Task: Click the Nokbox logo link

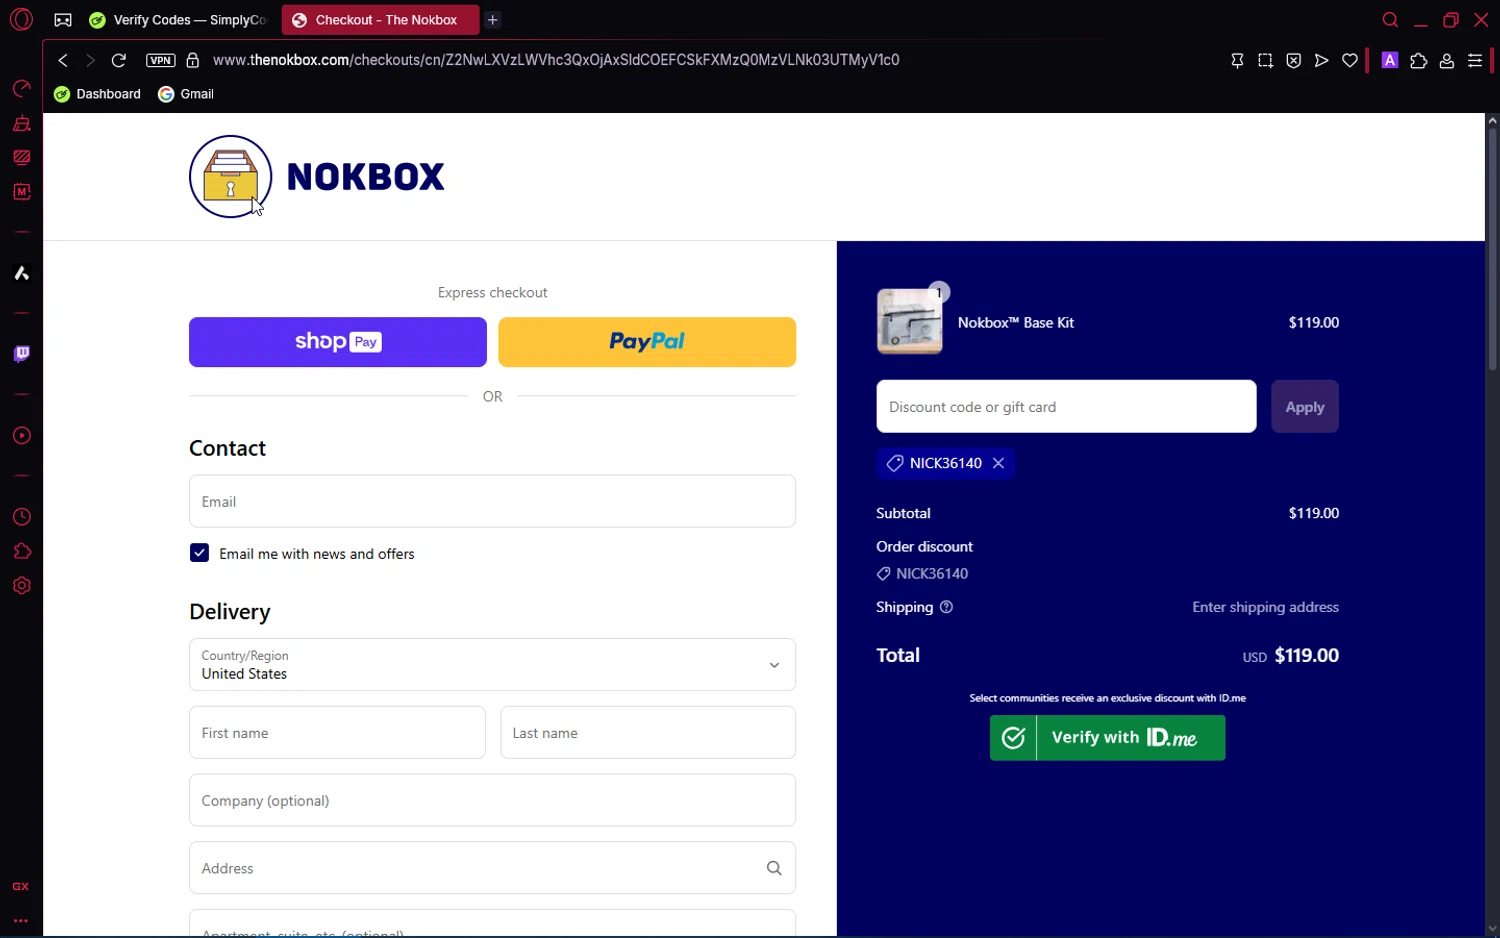Action: pos(317,176)
